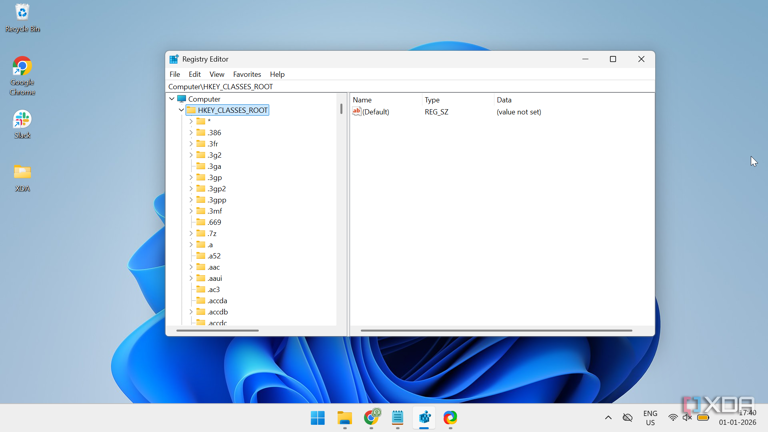Click the tree pane horizontal scrollbar

coord(217,331)
